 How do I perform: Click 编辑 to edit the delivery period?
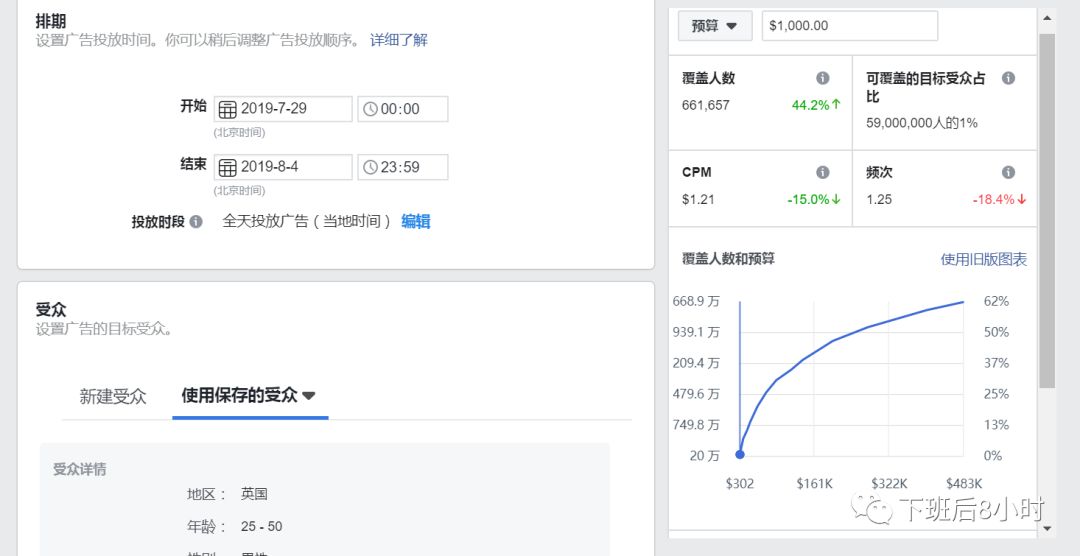point(416,221)
